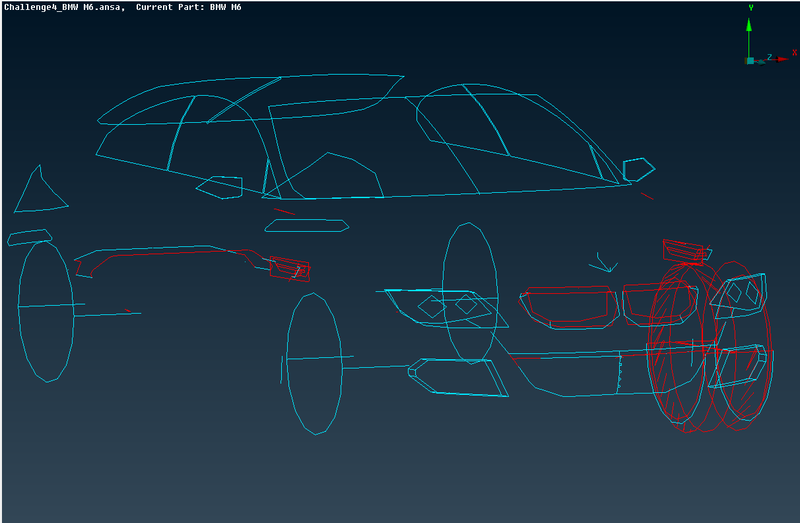
Task: Select the red indicator wireframe above the front wheel
Action: tap(686, 251)
